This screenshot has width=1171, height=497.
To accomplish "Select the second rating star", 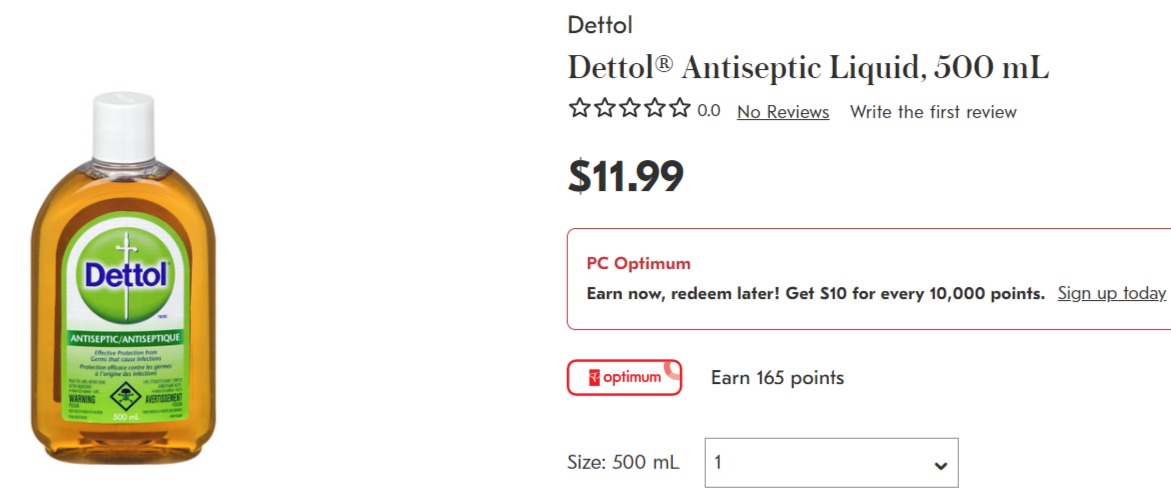I will pos(604,109).
